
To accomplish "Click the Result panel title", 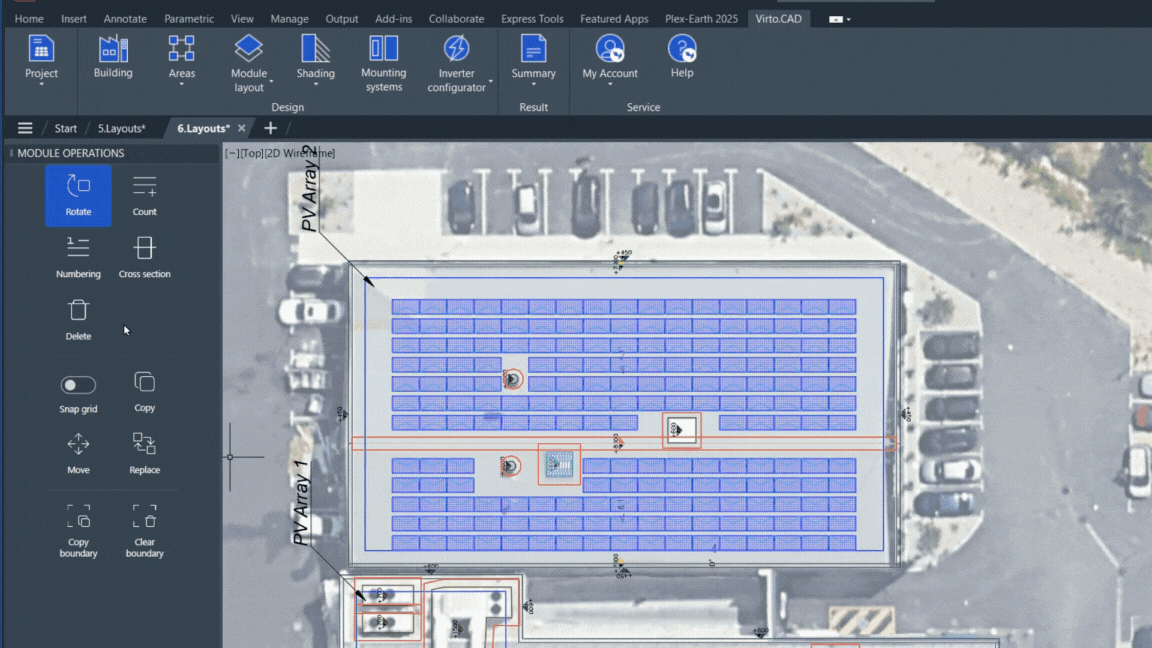I will 533,107.
